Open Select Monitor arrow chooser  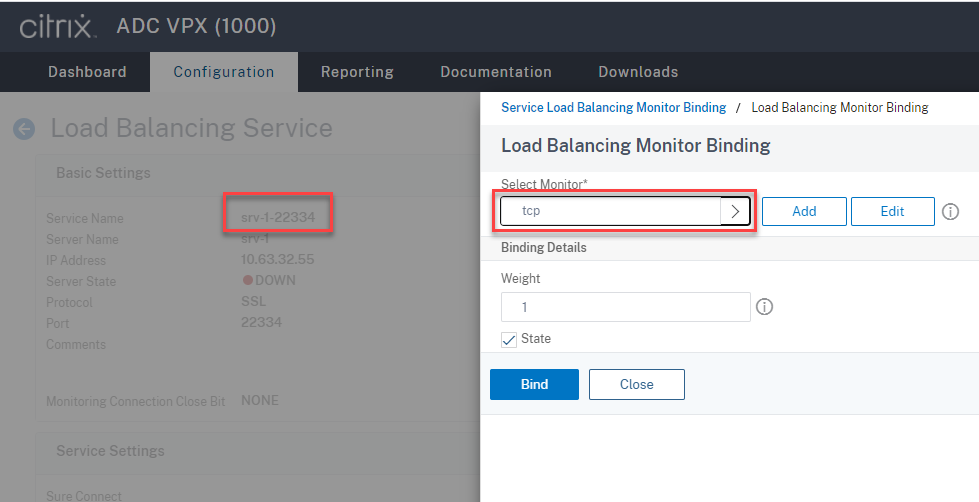point(735,211)
